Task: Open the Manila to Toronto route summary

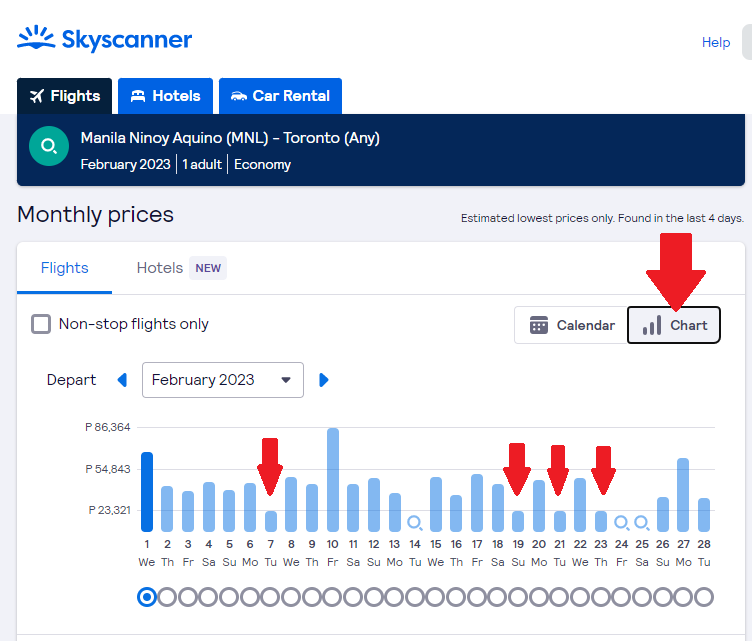Action: coord(381,150)
